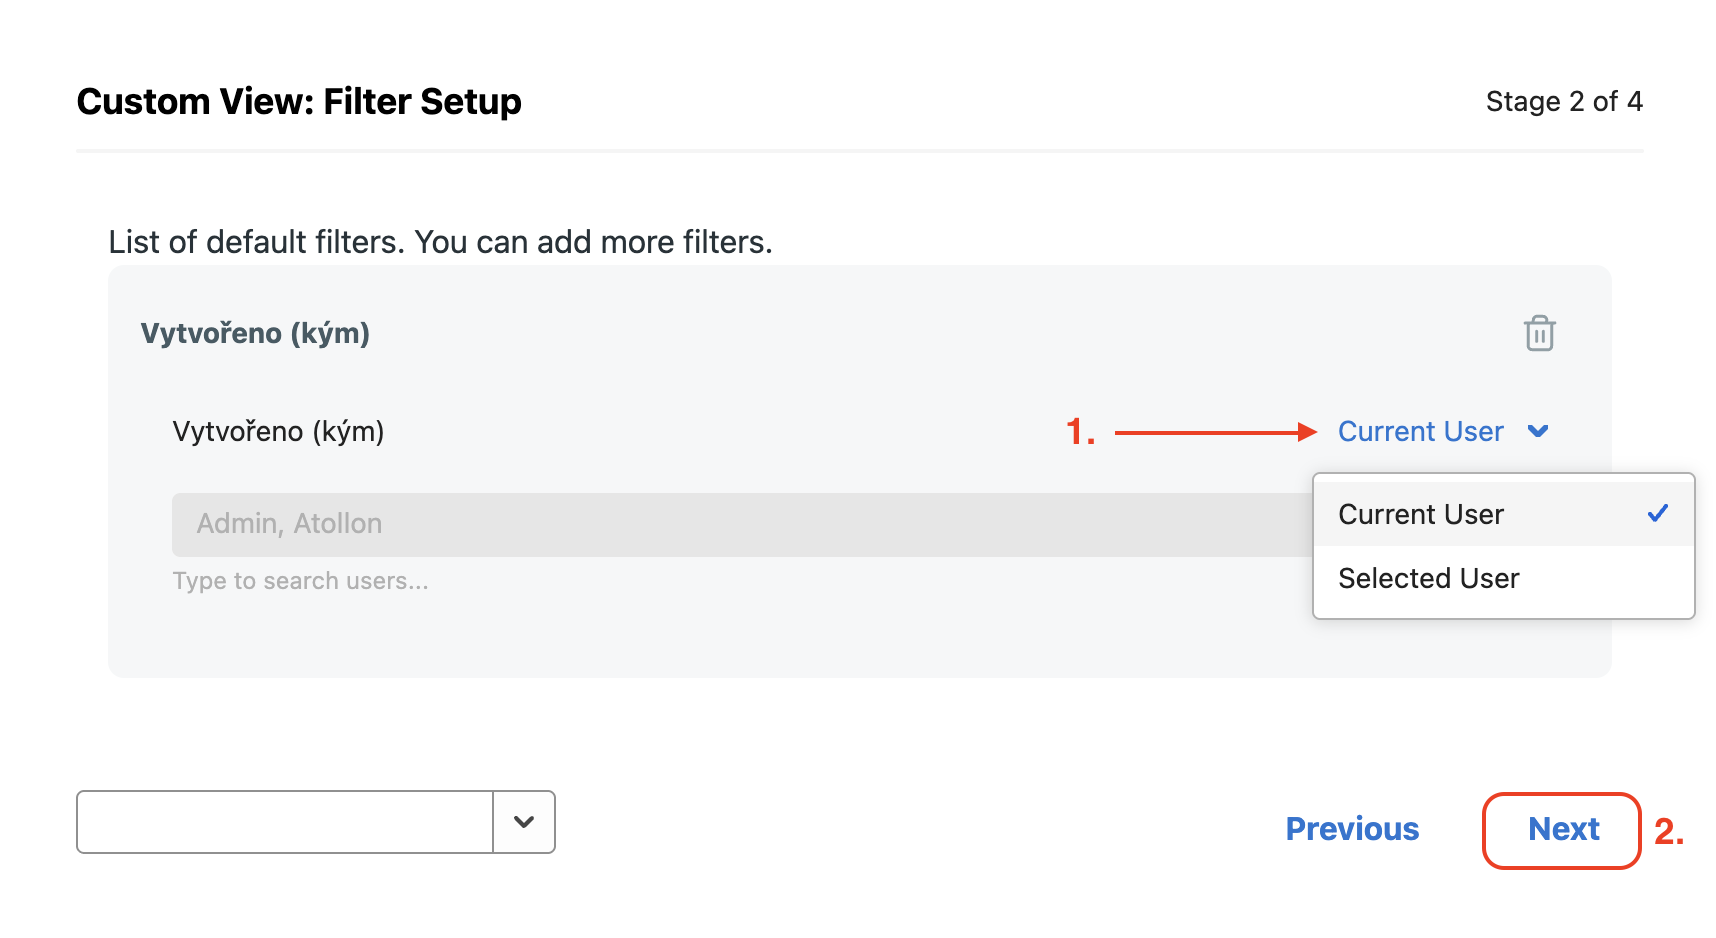Click the "Type to search users..." hint
Image resolution: width=1716 pixels, height=938 pixels.
pyautogui.click(x=300, y=581)
